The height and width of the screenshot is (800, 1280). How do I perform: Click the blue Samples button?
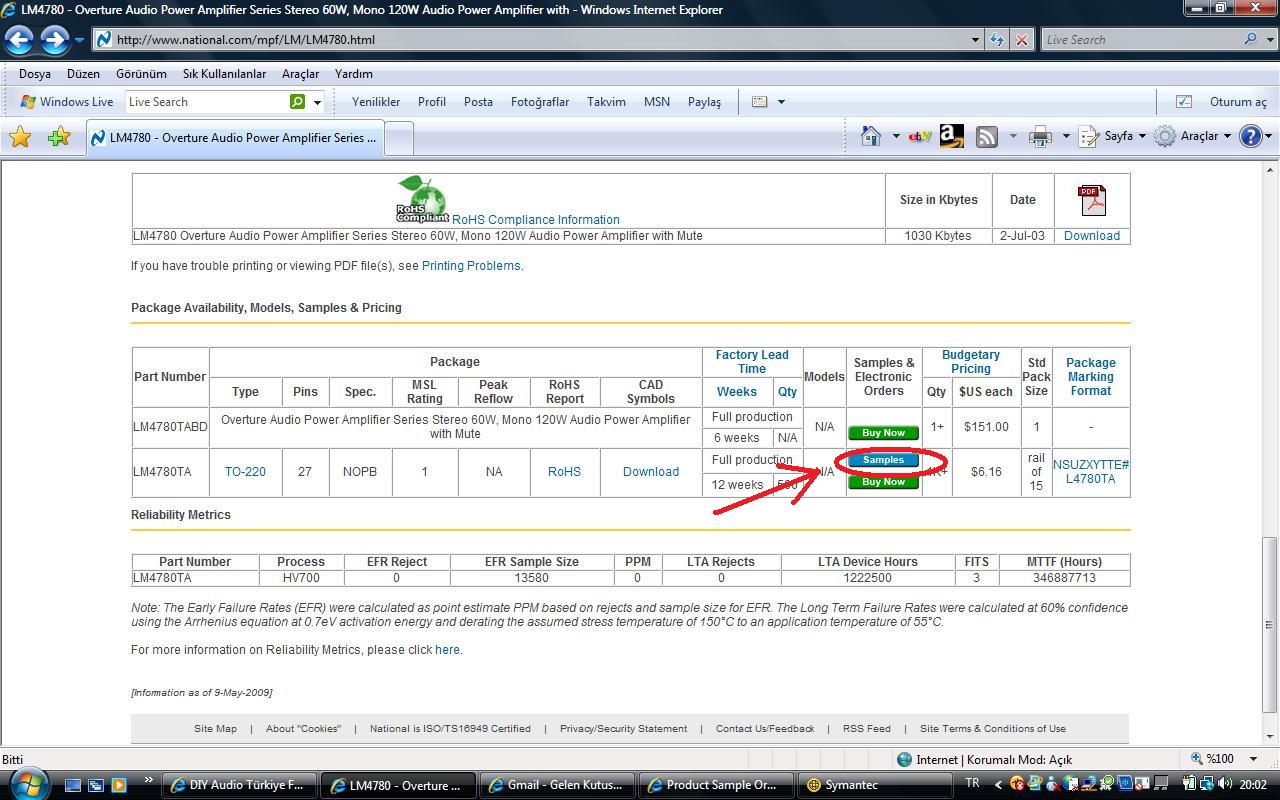(883, 460)
